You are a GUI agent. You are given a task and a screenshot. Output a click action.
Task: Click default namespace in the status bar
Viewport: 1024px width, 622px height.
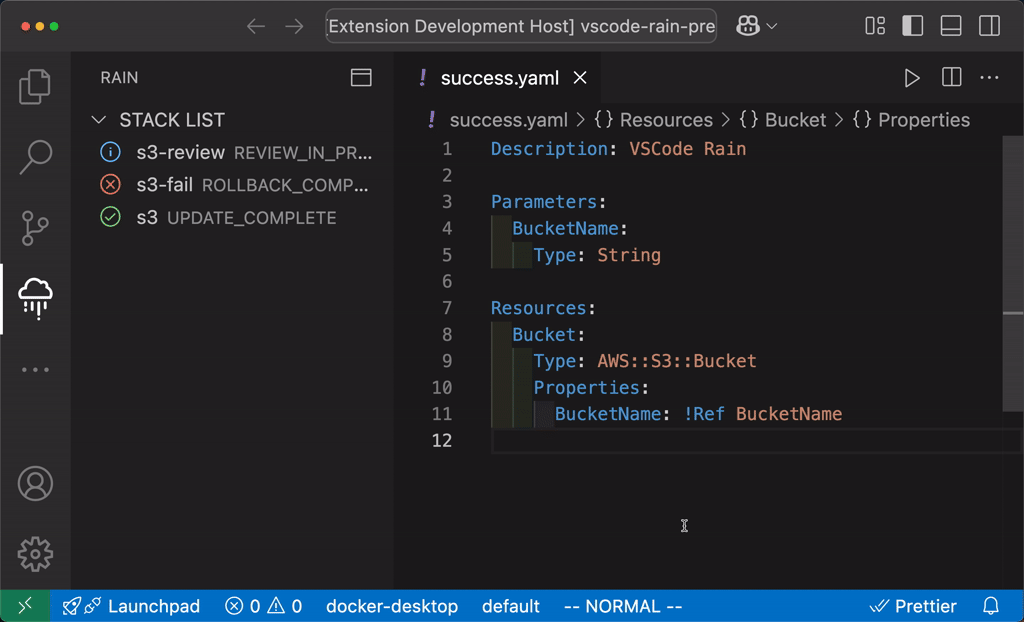coord(511,606)
